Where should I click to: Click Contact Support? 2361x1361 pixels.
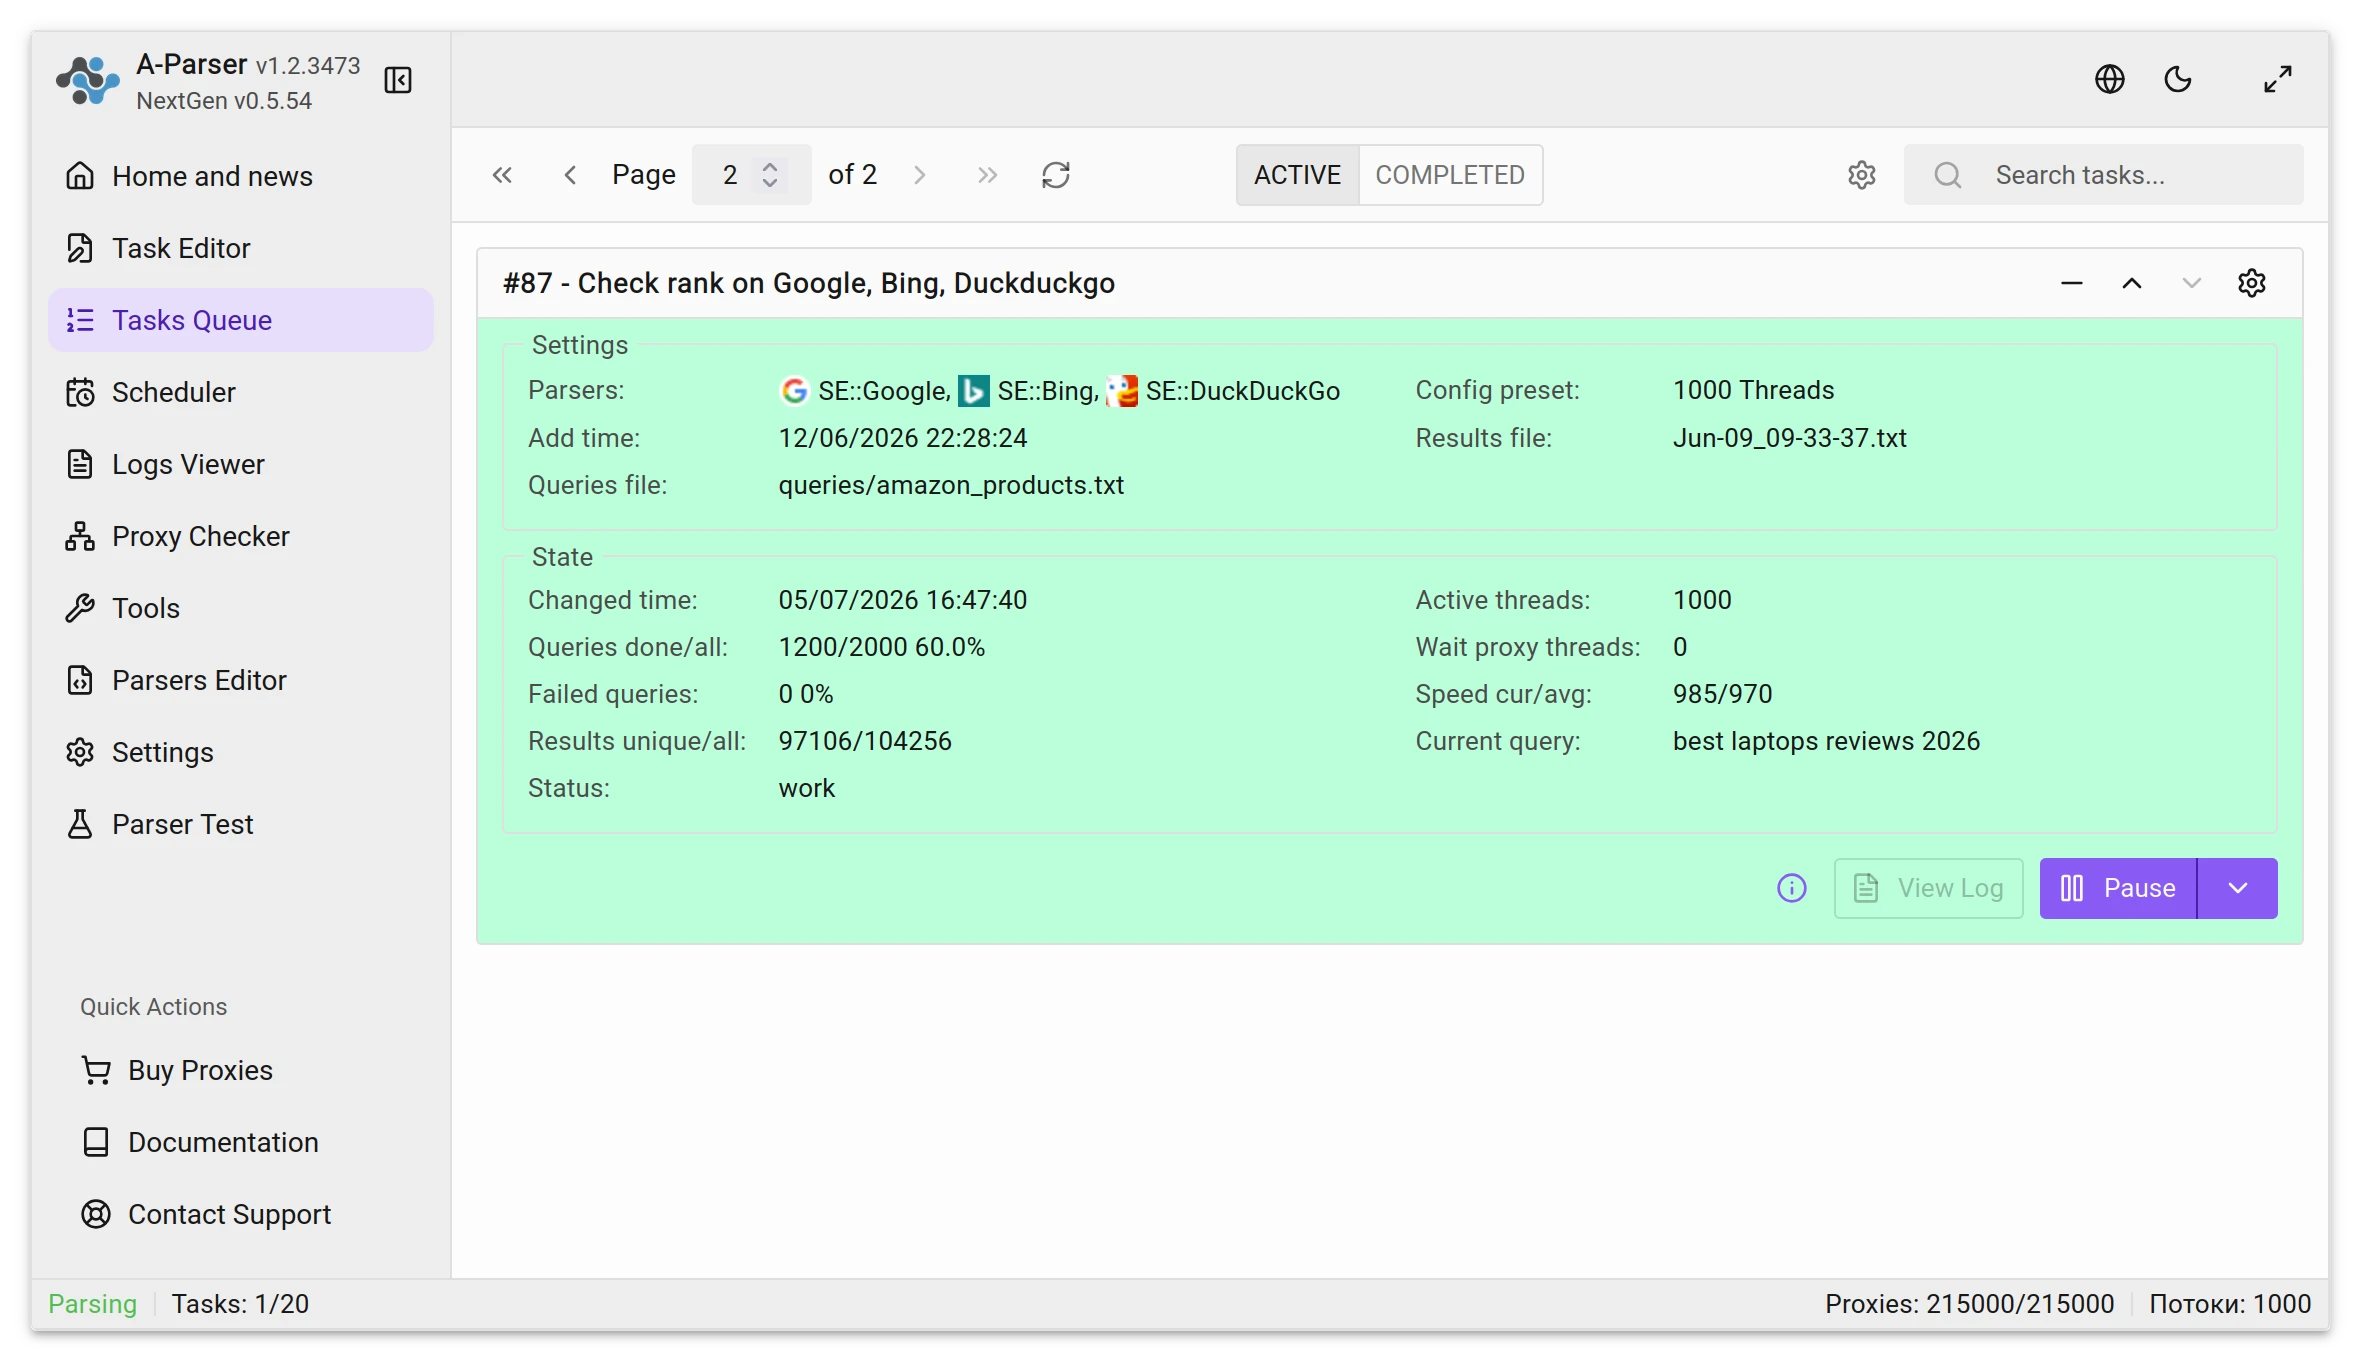tap(241, 1214)
